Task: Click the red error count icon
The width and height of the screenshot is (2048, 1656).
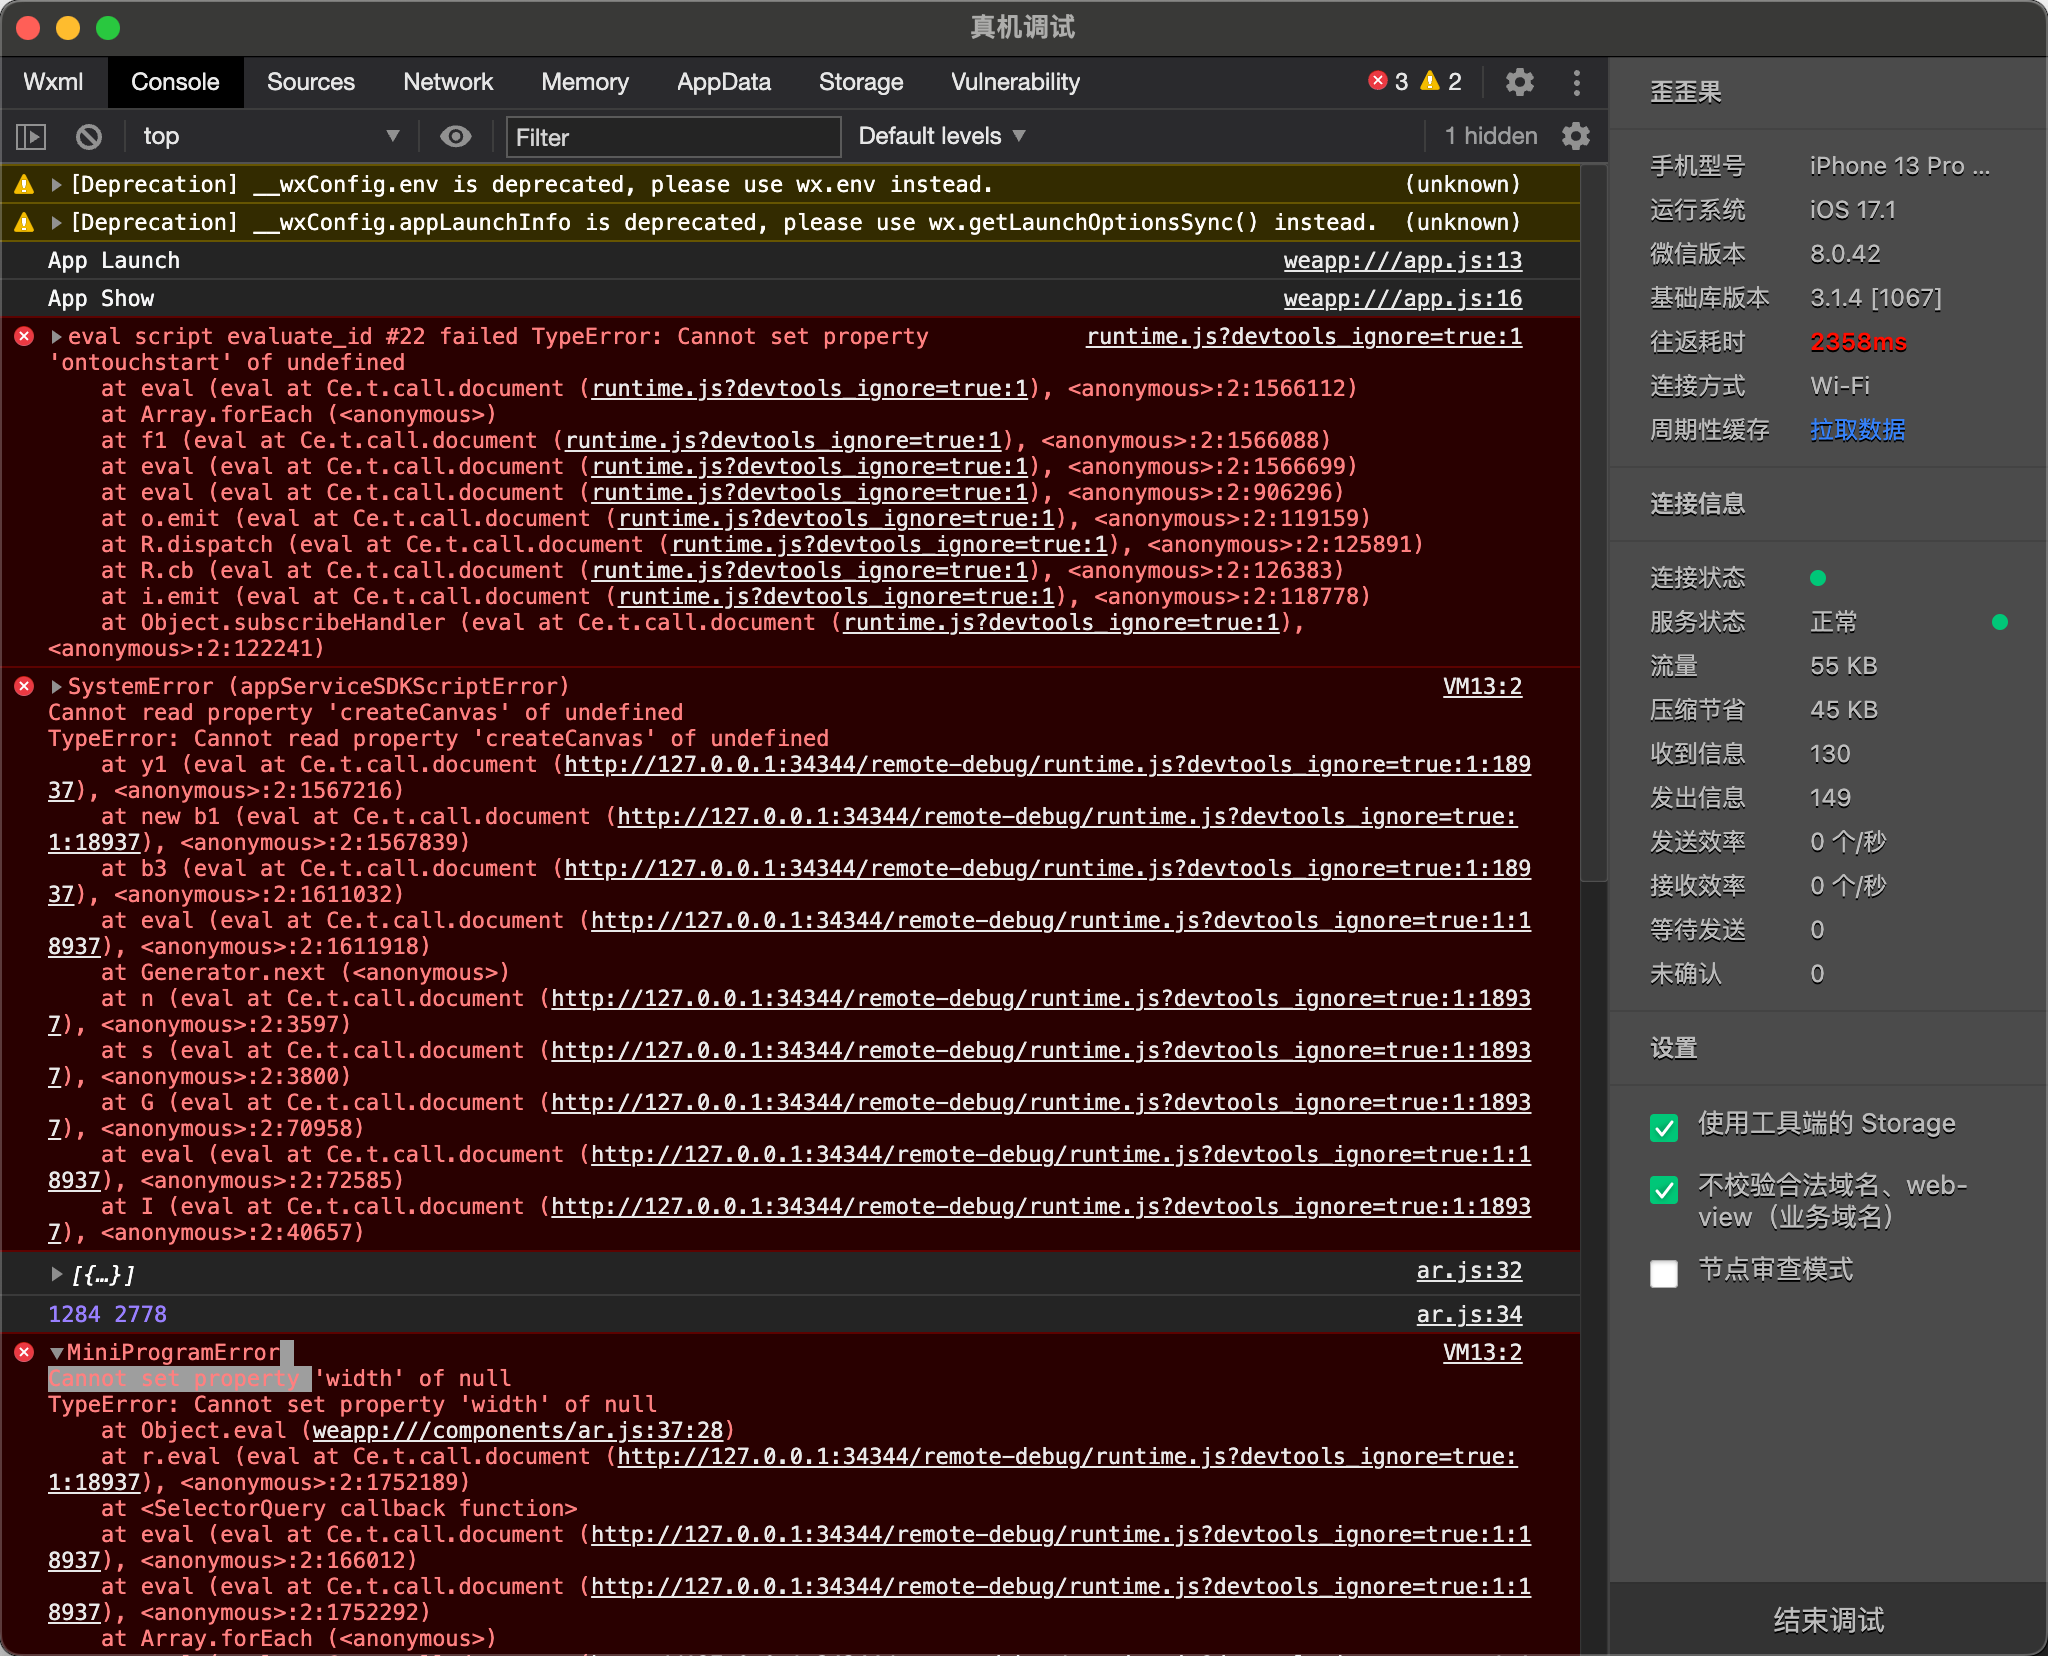Action: (1378, 81)
